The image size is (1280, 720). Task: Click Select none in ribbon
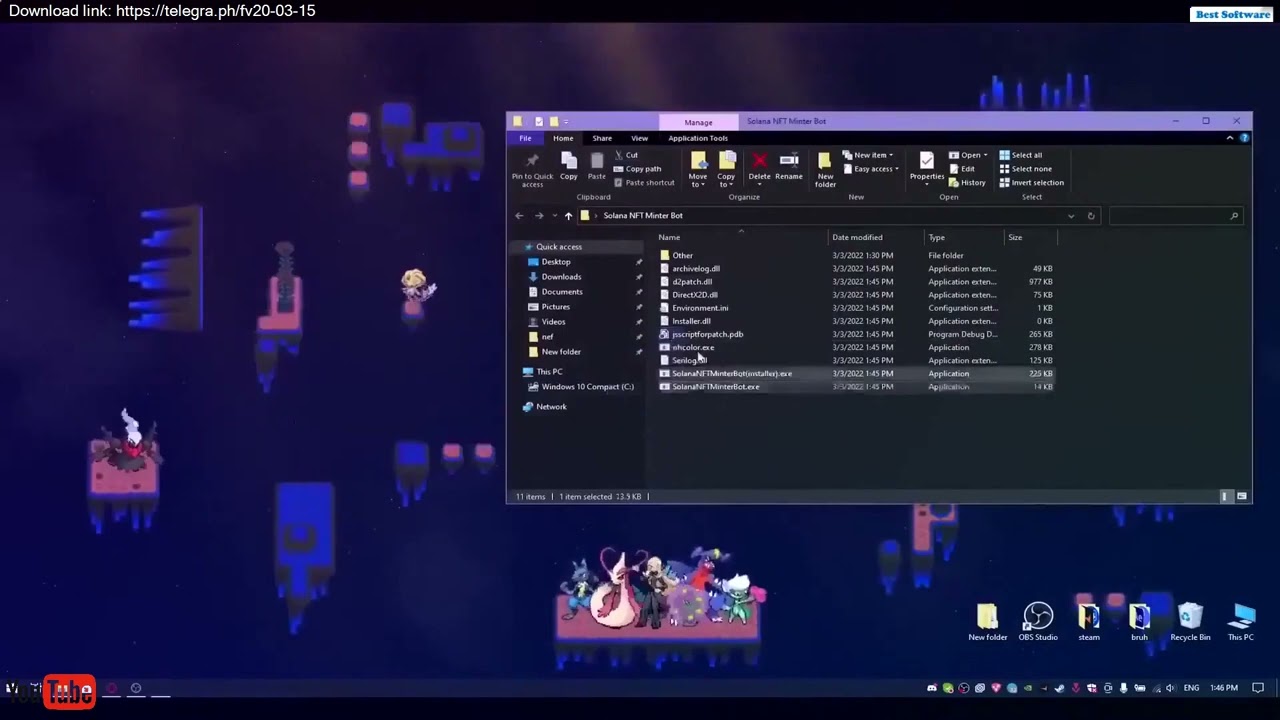coord(1025,169)
